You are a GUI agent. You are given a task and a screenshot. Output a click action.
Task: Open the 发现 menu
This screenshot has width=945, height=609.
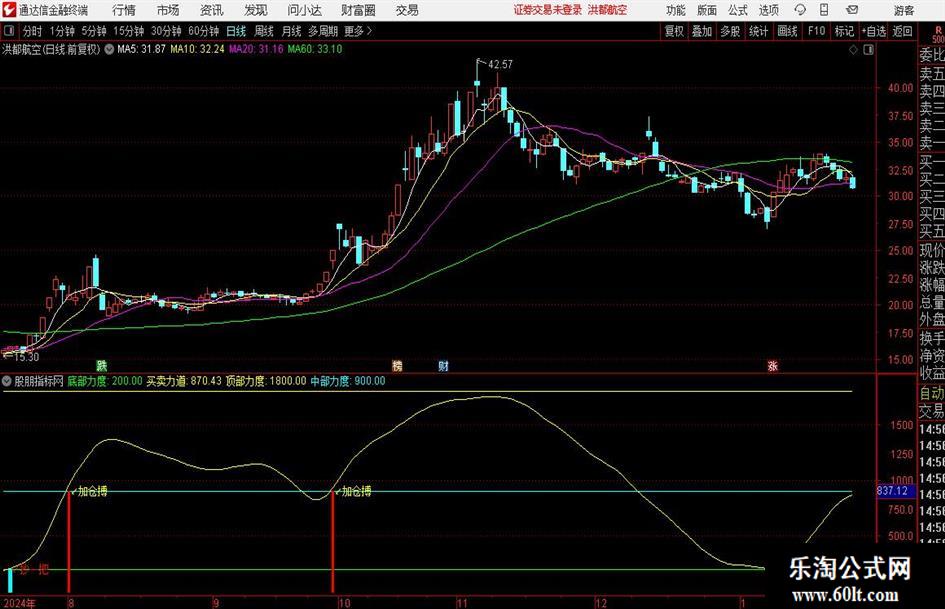pos(256,10)
